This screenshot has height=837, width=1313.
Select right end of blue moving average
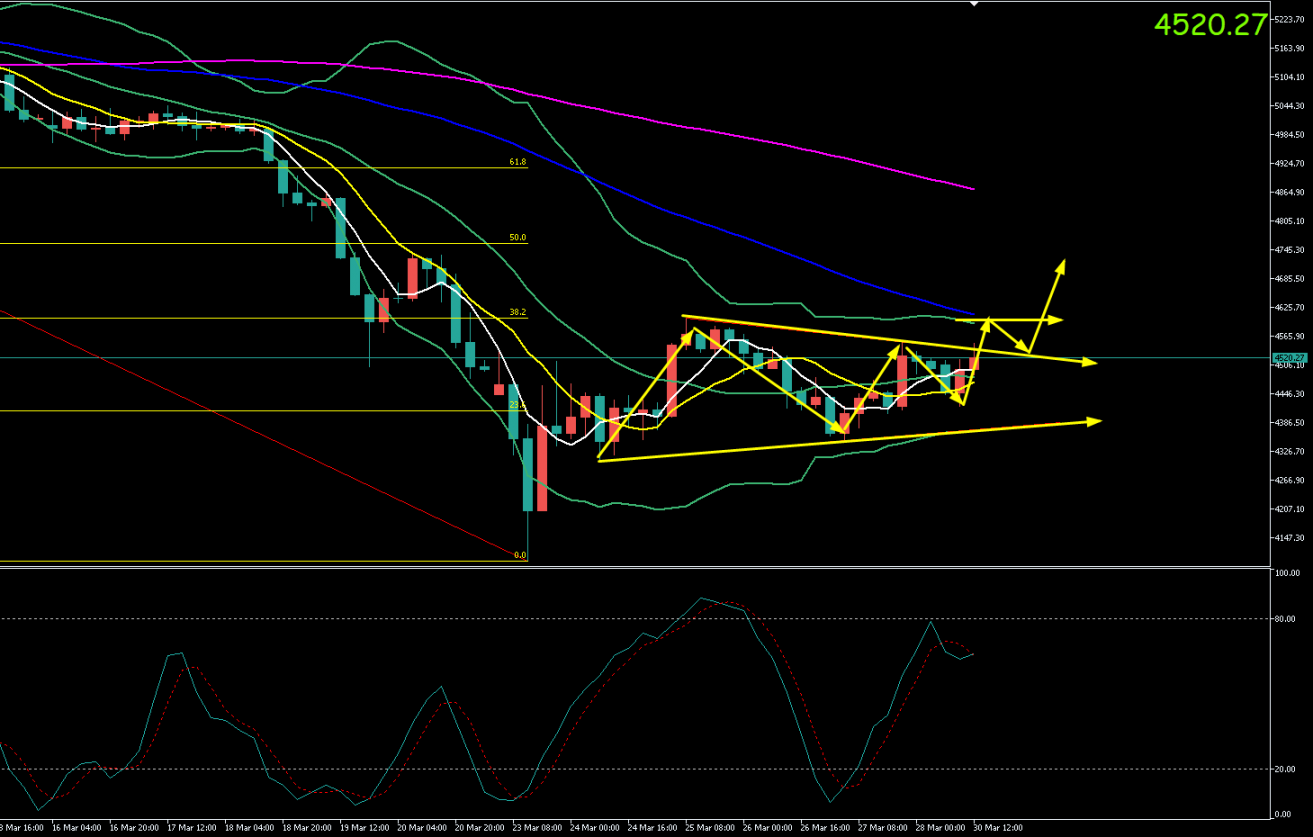click(974, 313)
